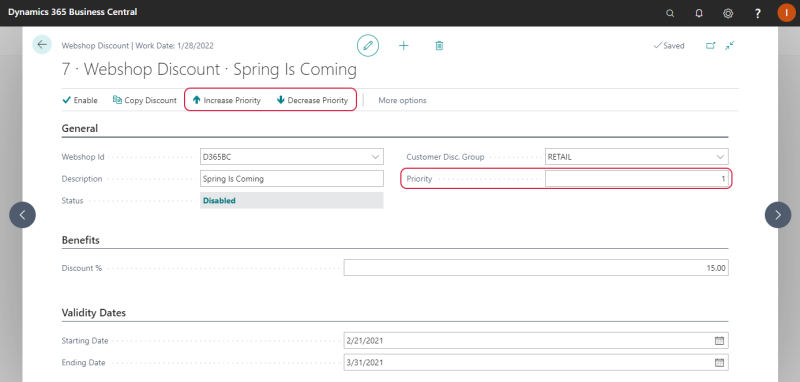Click Increase Priority action
The height and width of the screenshot is (382, 800).
227,100
